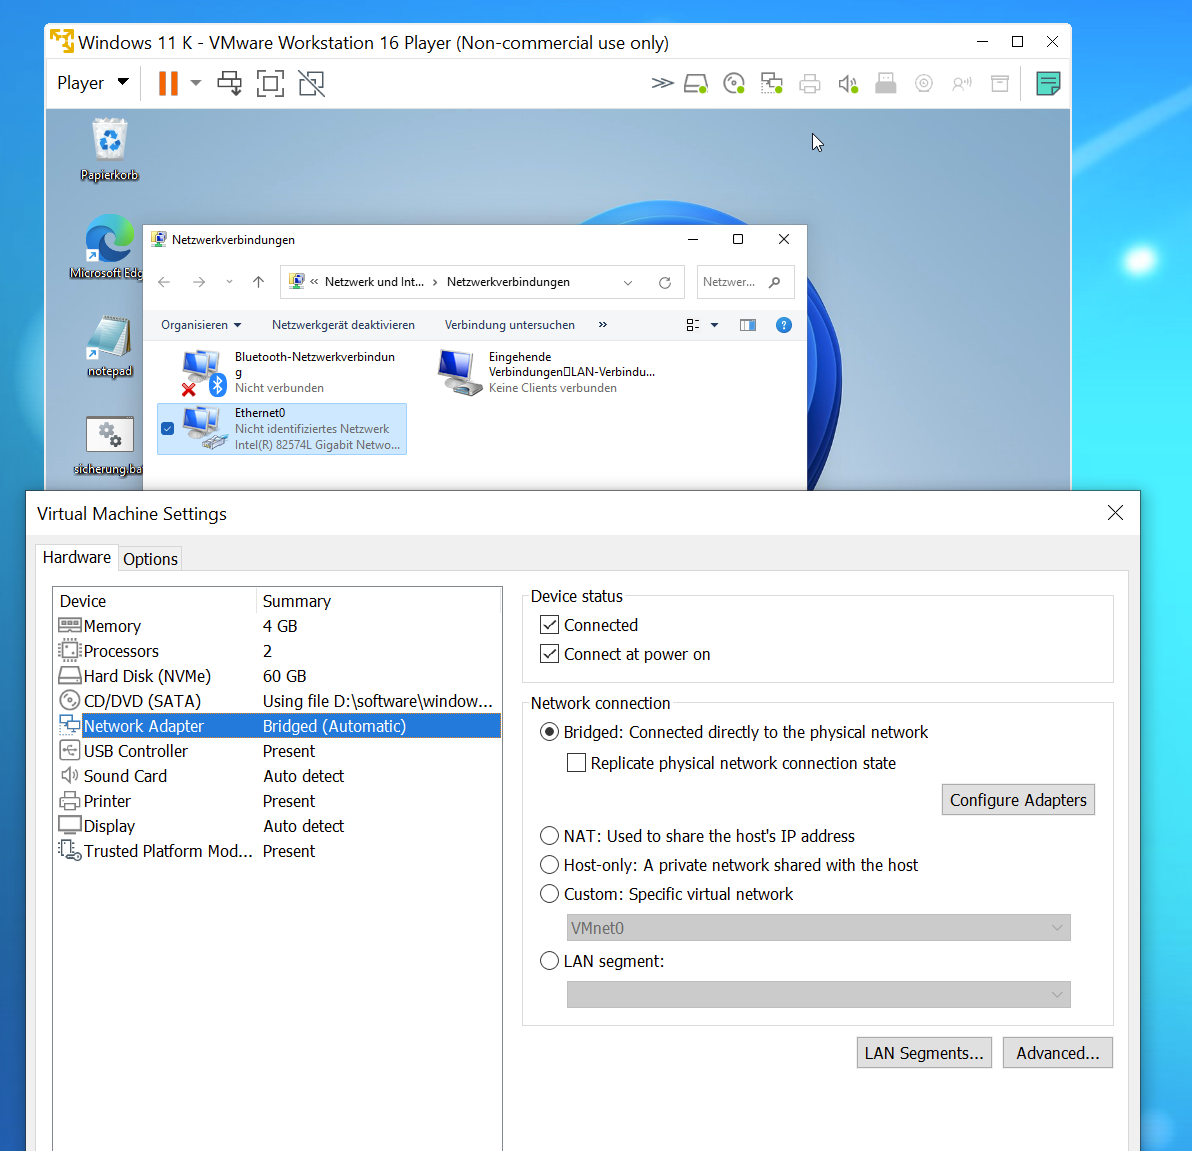Select Host-only network radio
The image size is (1192, 1151).
tap(549, 865)
